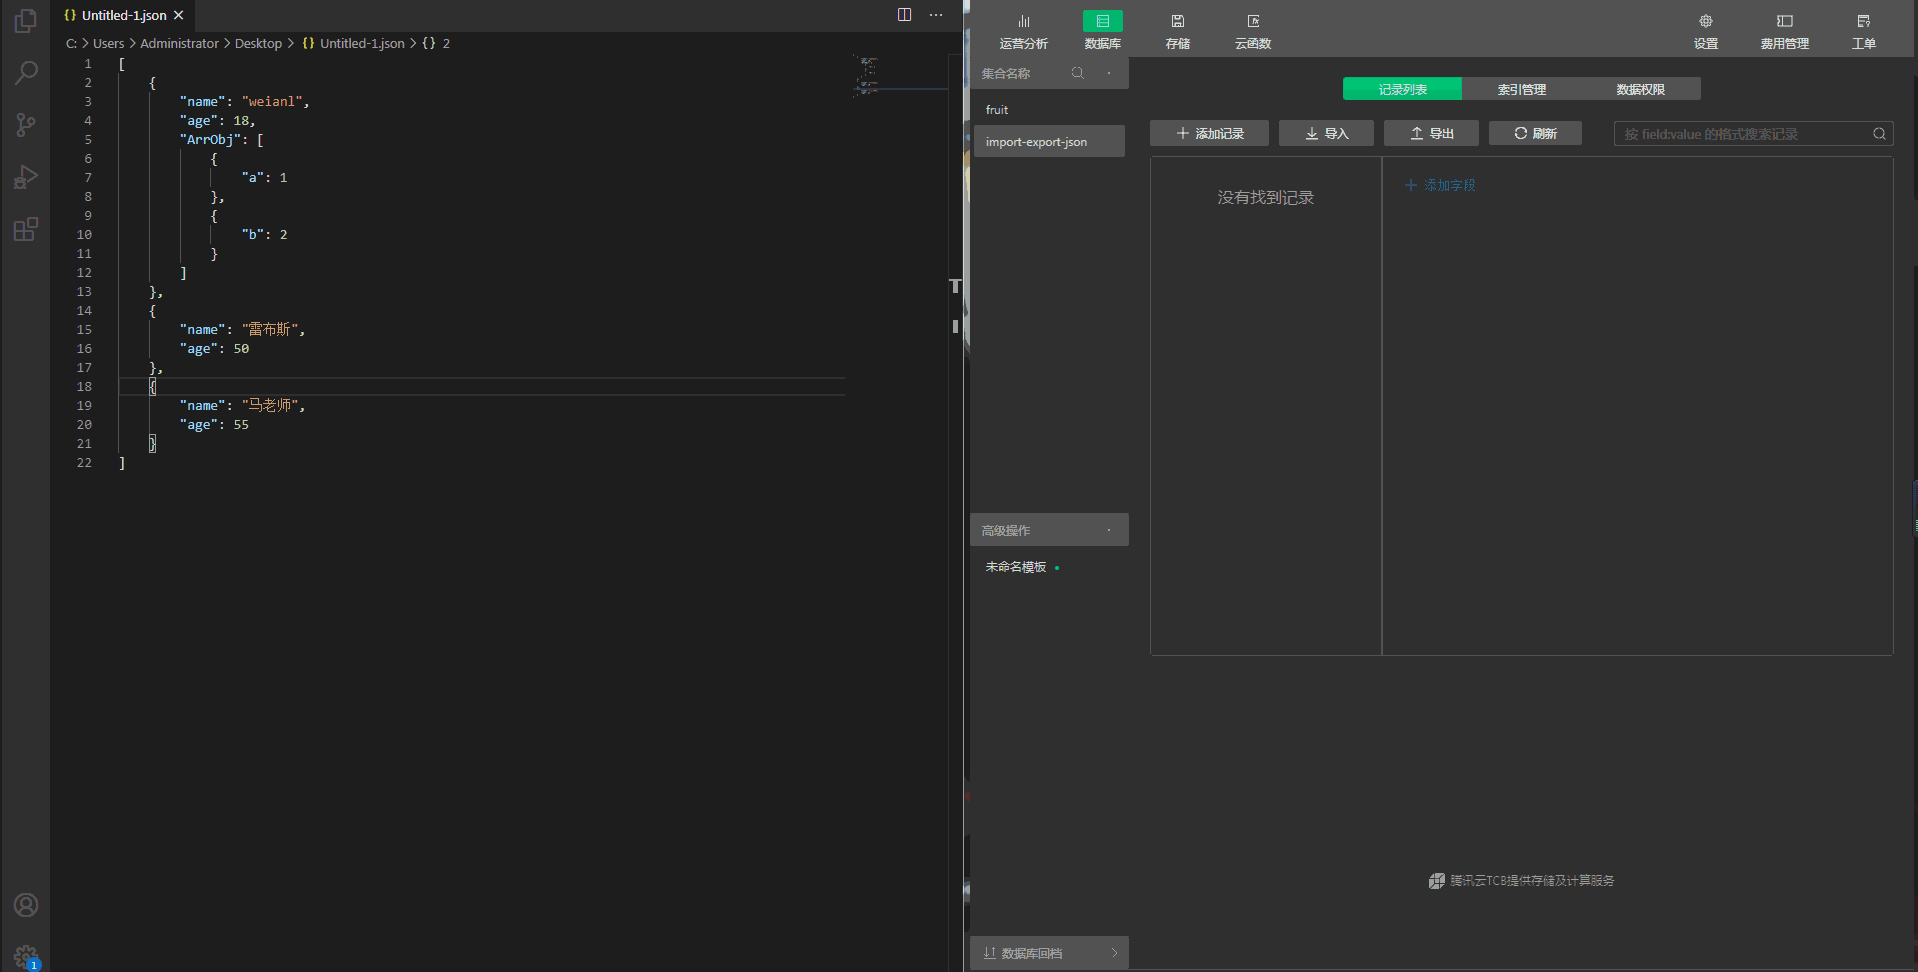Screen dimensions: 1918x972
Task: Open the 未命名模板 template
Action: [x=1016, y=567]
